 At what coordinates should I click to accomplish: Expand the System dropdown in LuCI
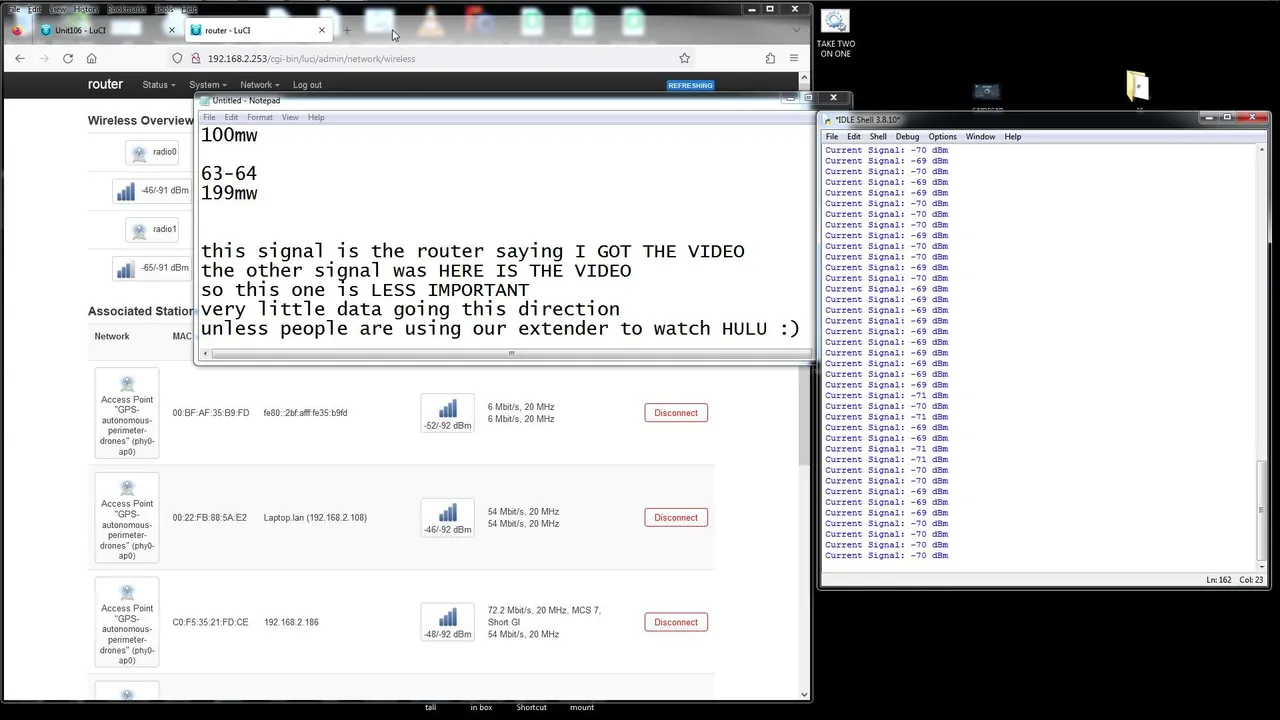(x=207, y=85)
